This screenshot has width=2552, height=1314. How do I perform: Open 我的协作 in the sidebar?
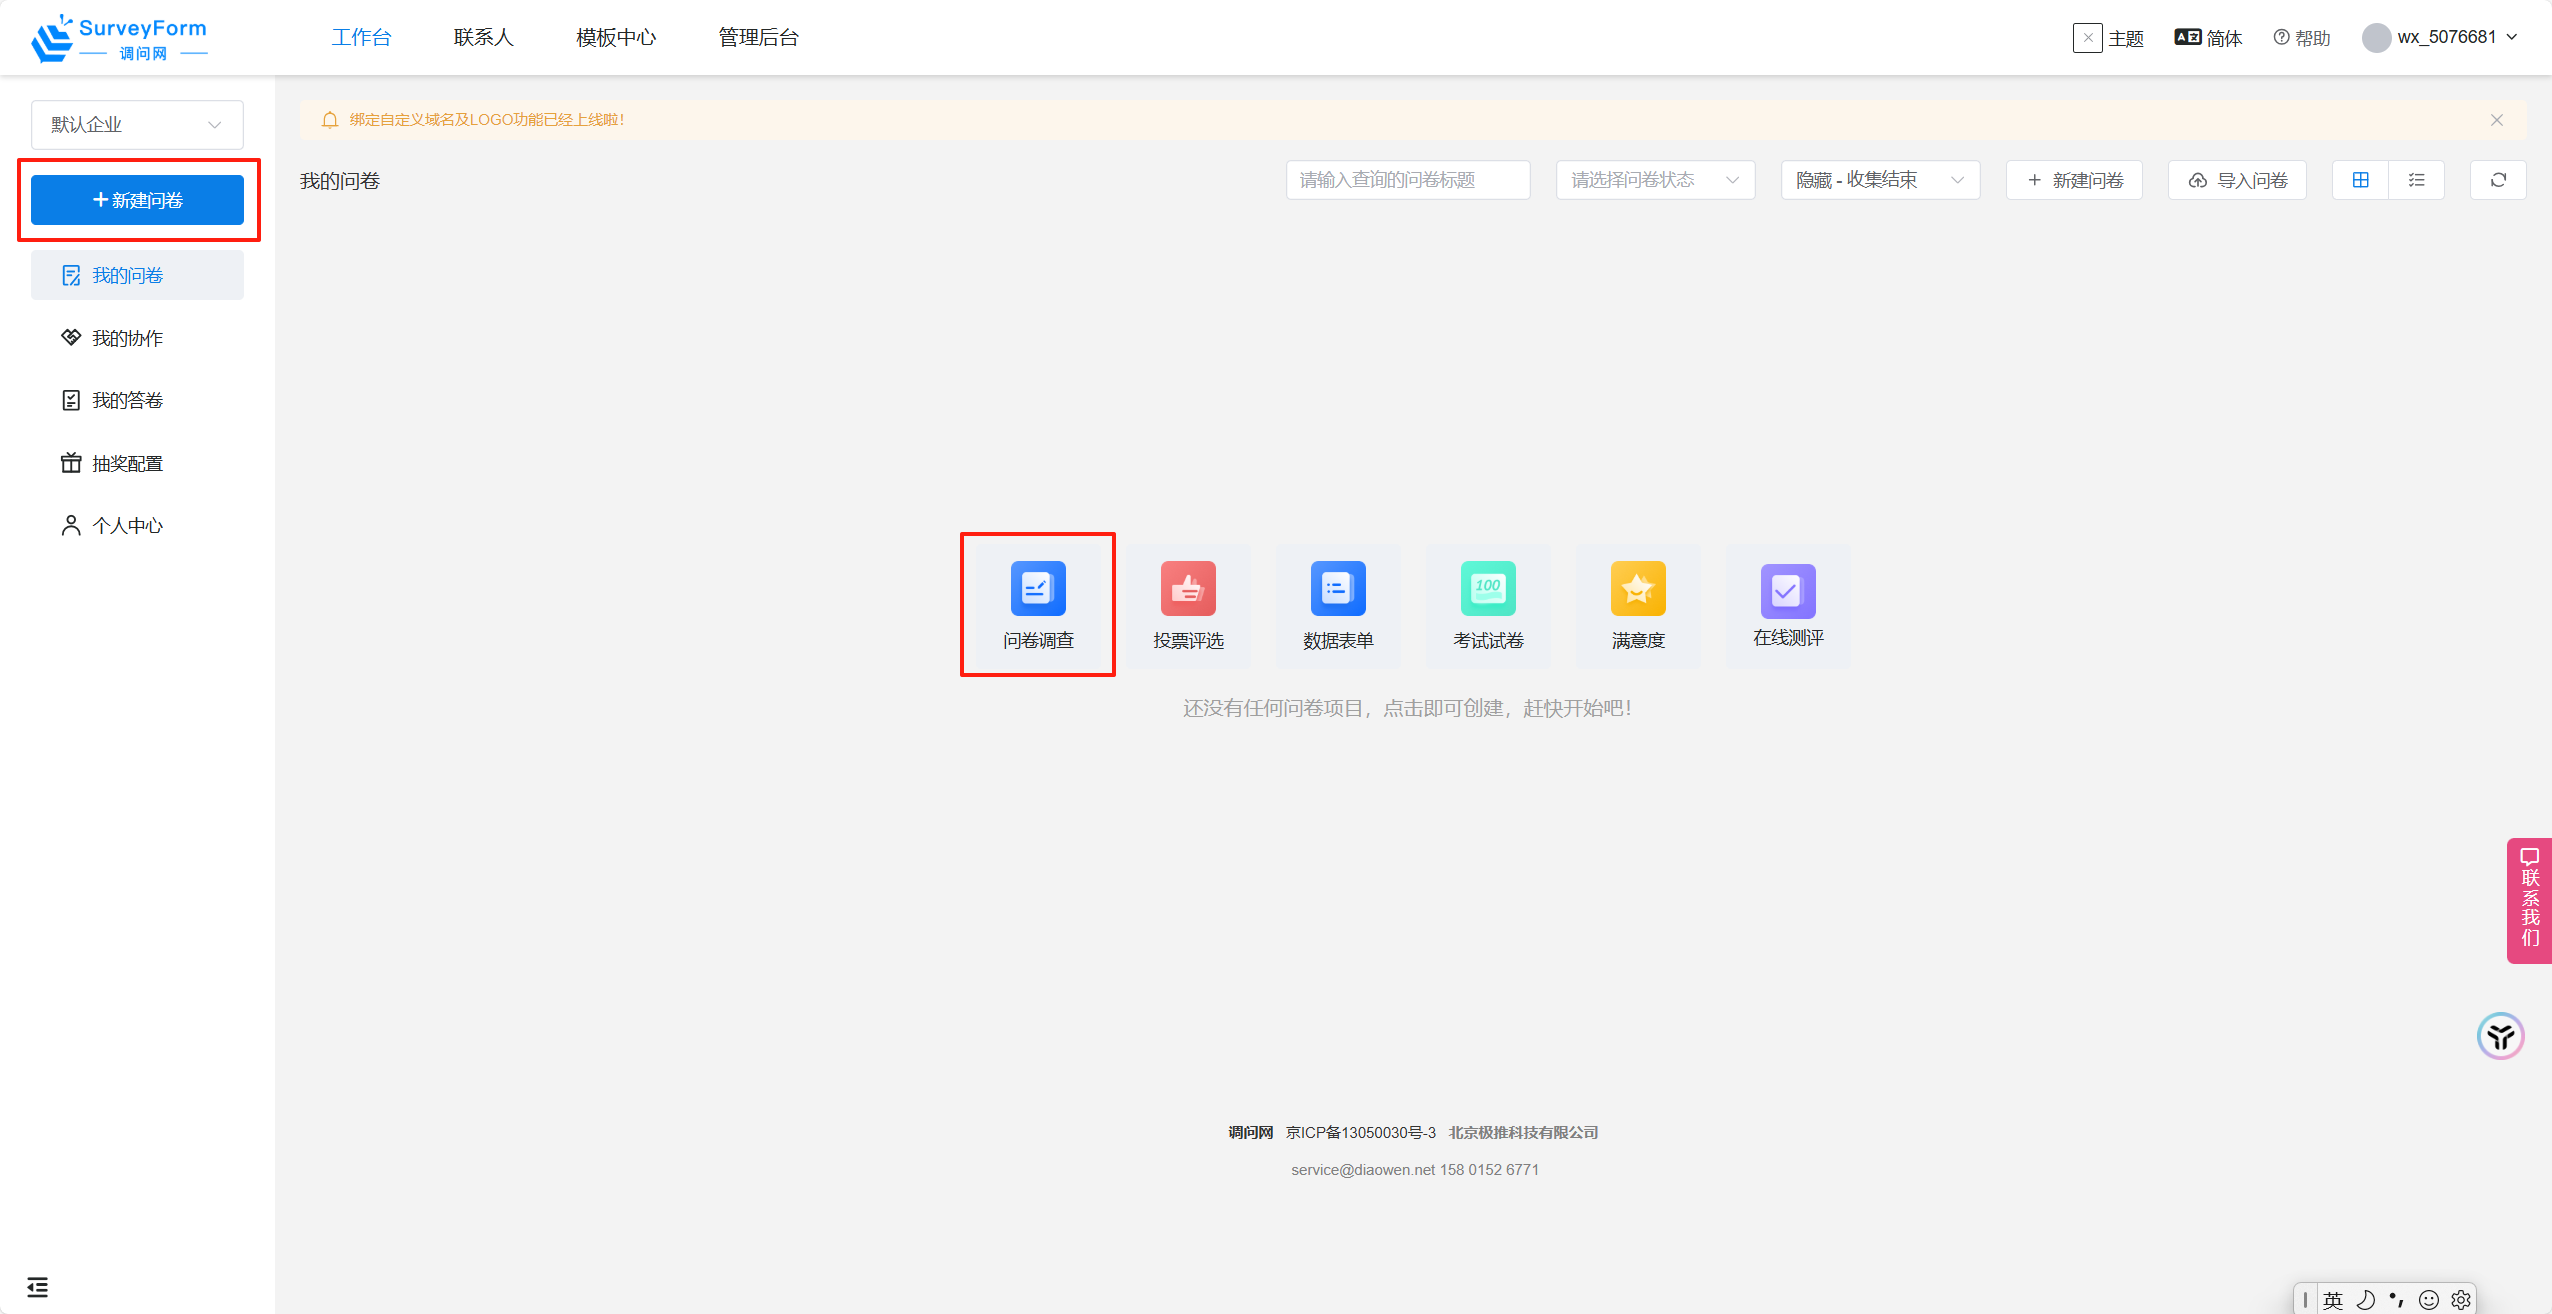127,338
